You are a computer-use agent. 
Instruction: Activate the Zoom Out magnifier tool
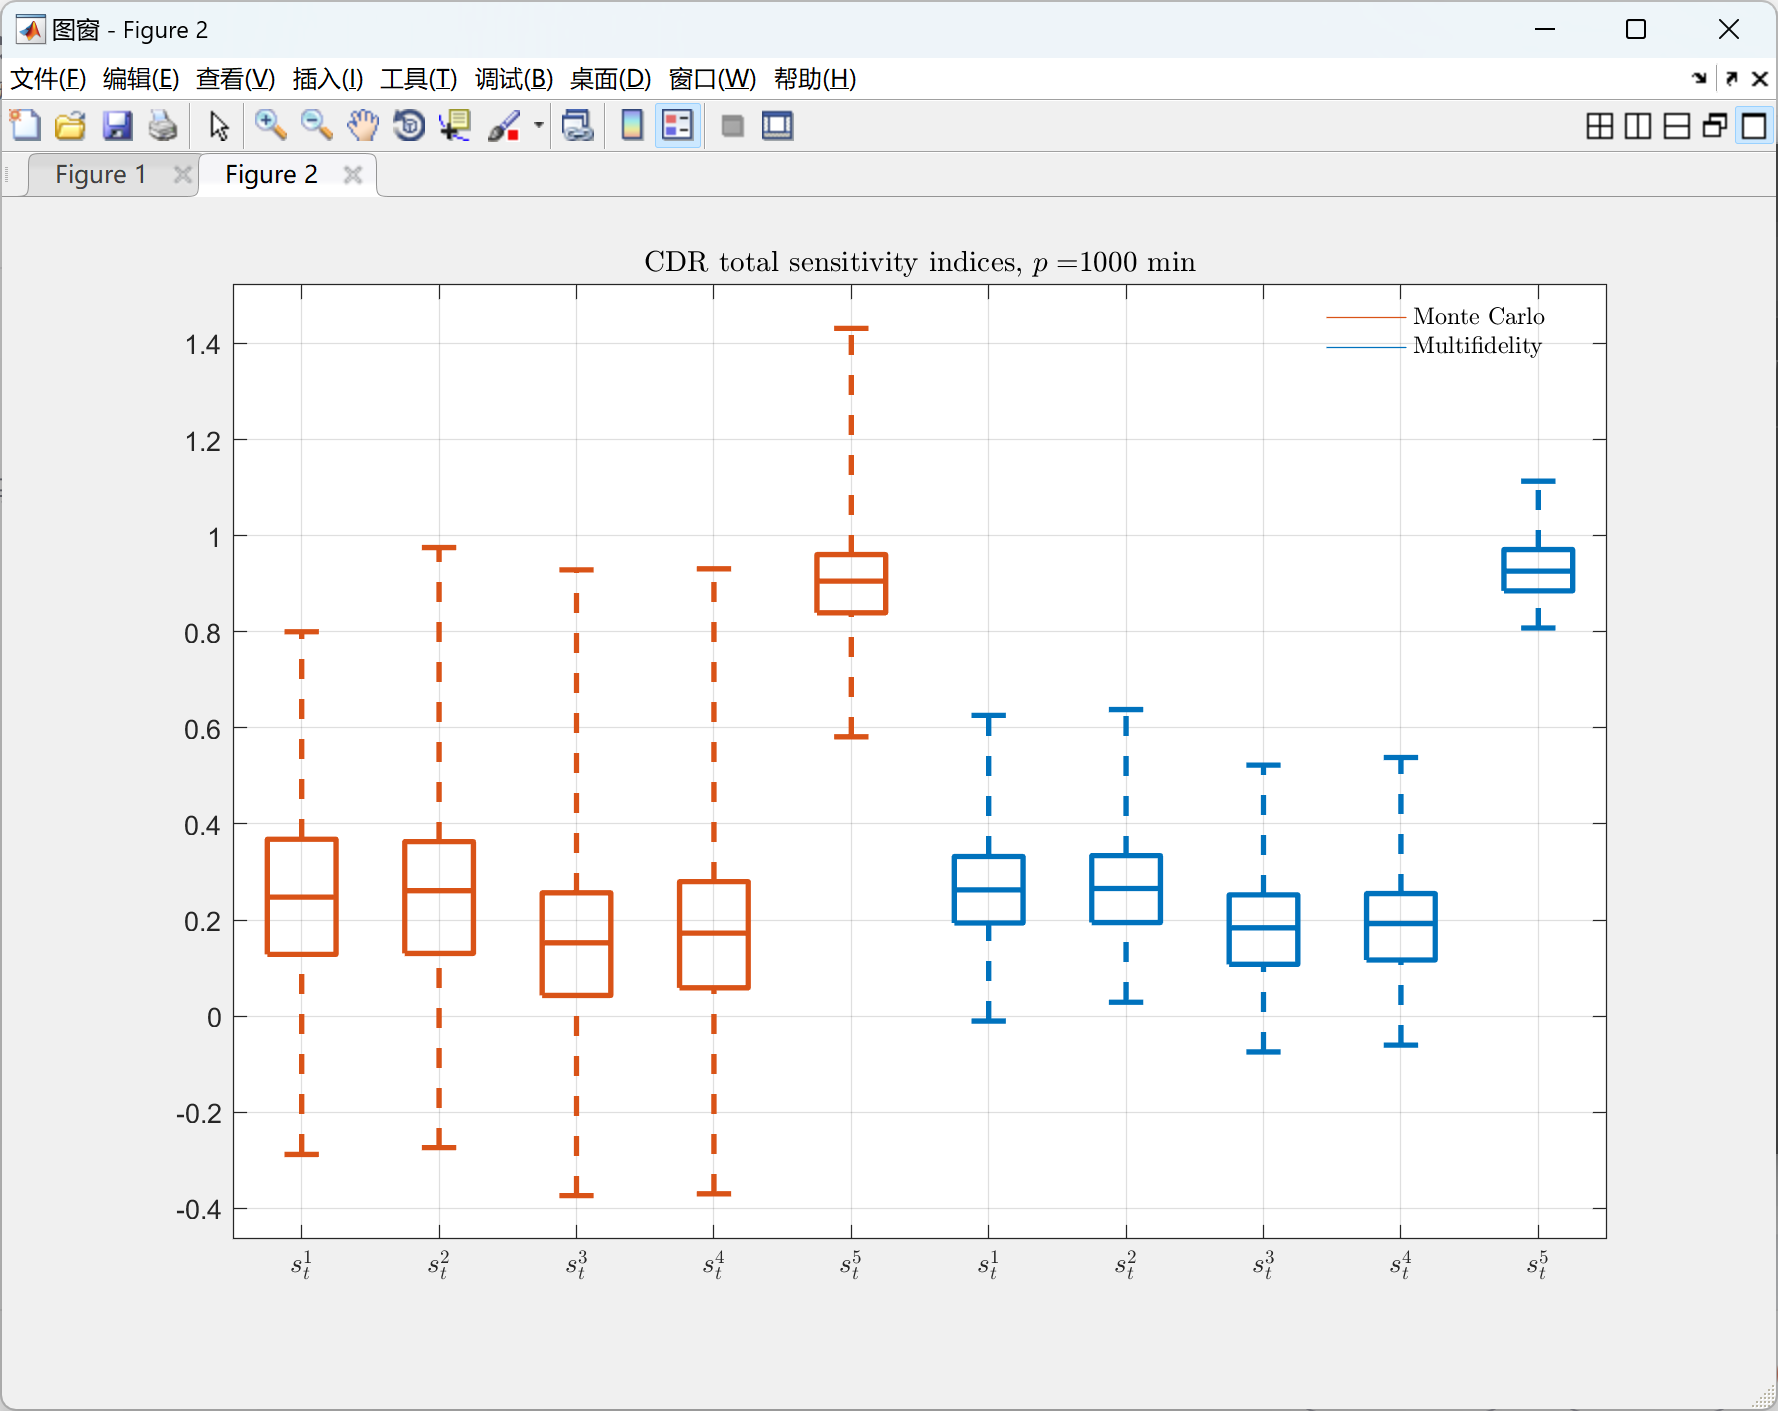[317, 126]
